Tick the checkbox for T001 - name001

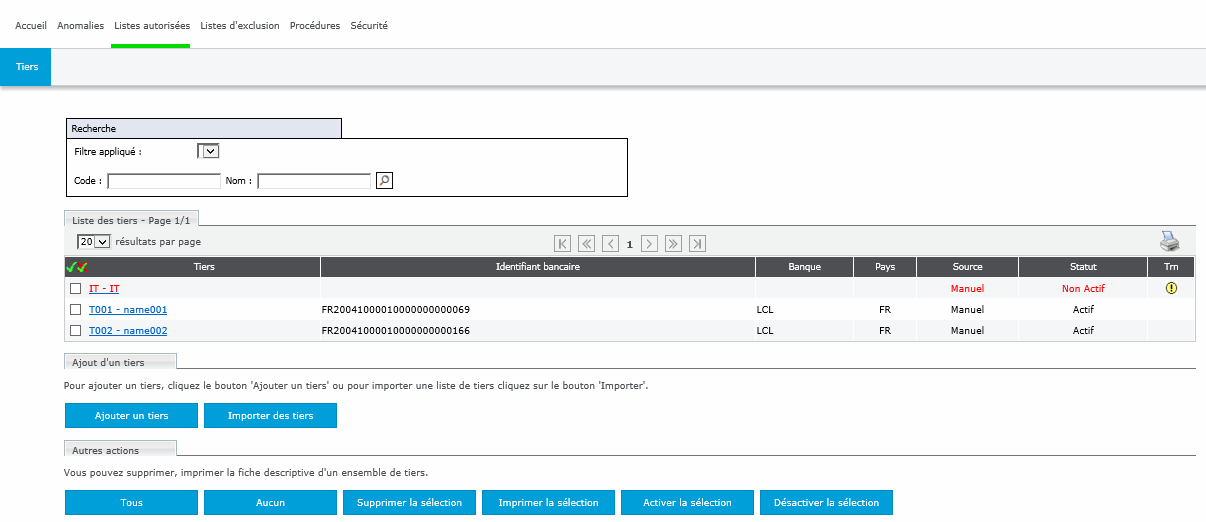click(x=75, y=310)
